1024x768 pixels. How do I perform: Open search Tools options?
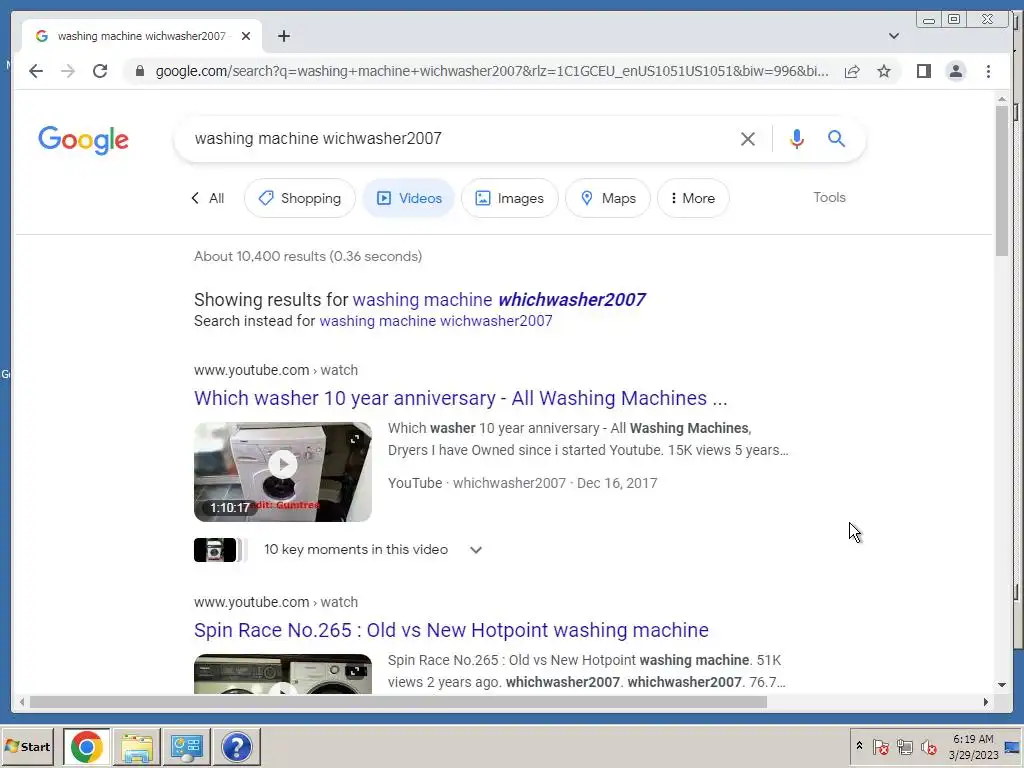pyautogui.click(x=829, y=197)
